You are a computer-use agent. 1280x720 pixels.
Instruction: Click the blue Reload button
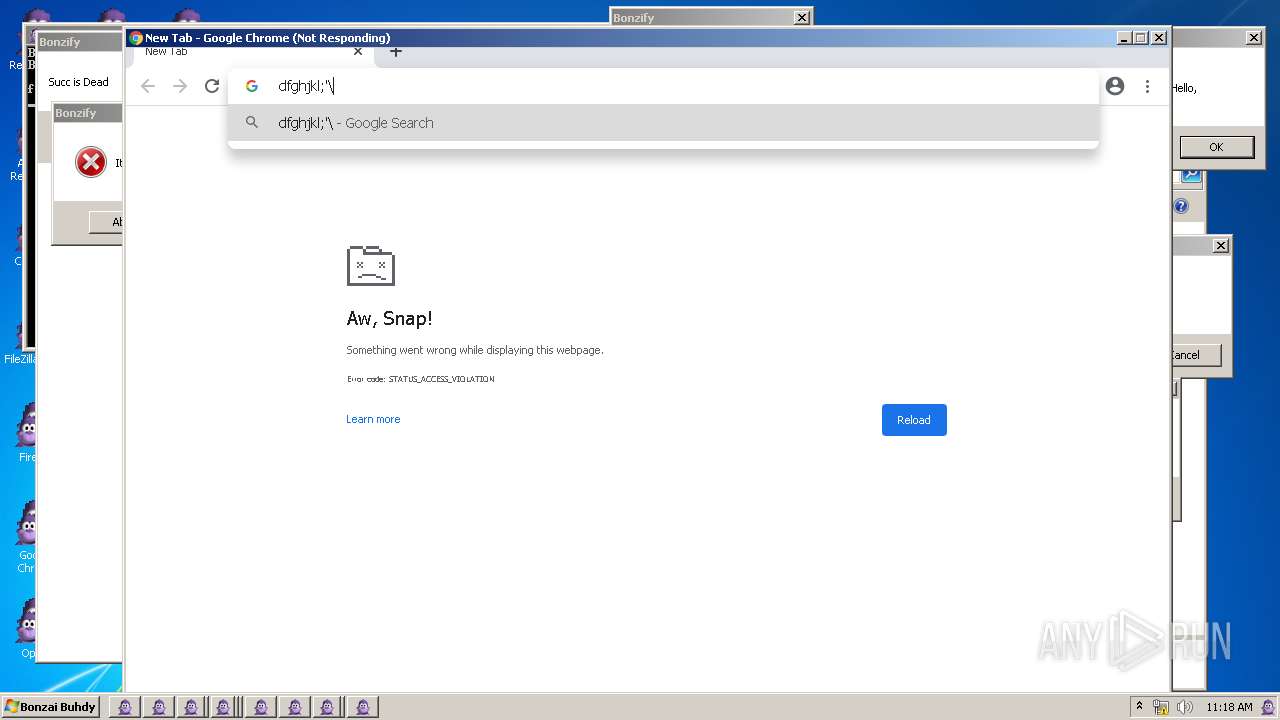coord(914,420)
